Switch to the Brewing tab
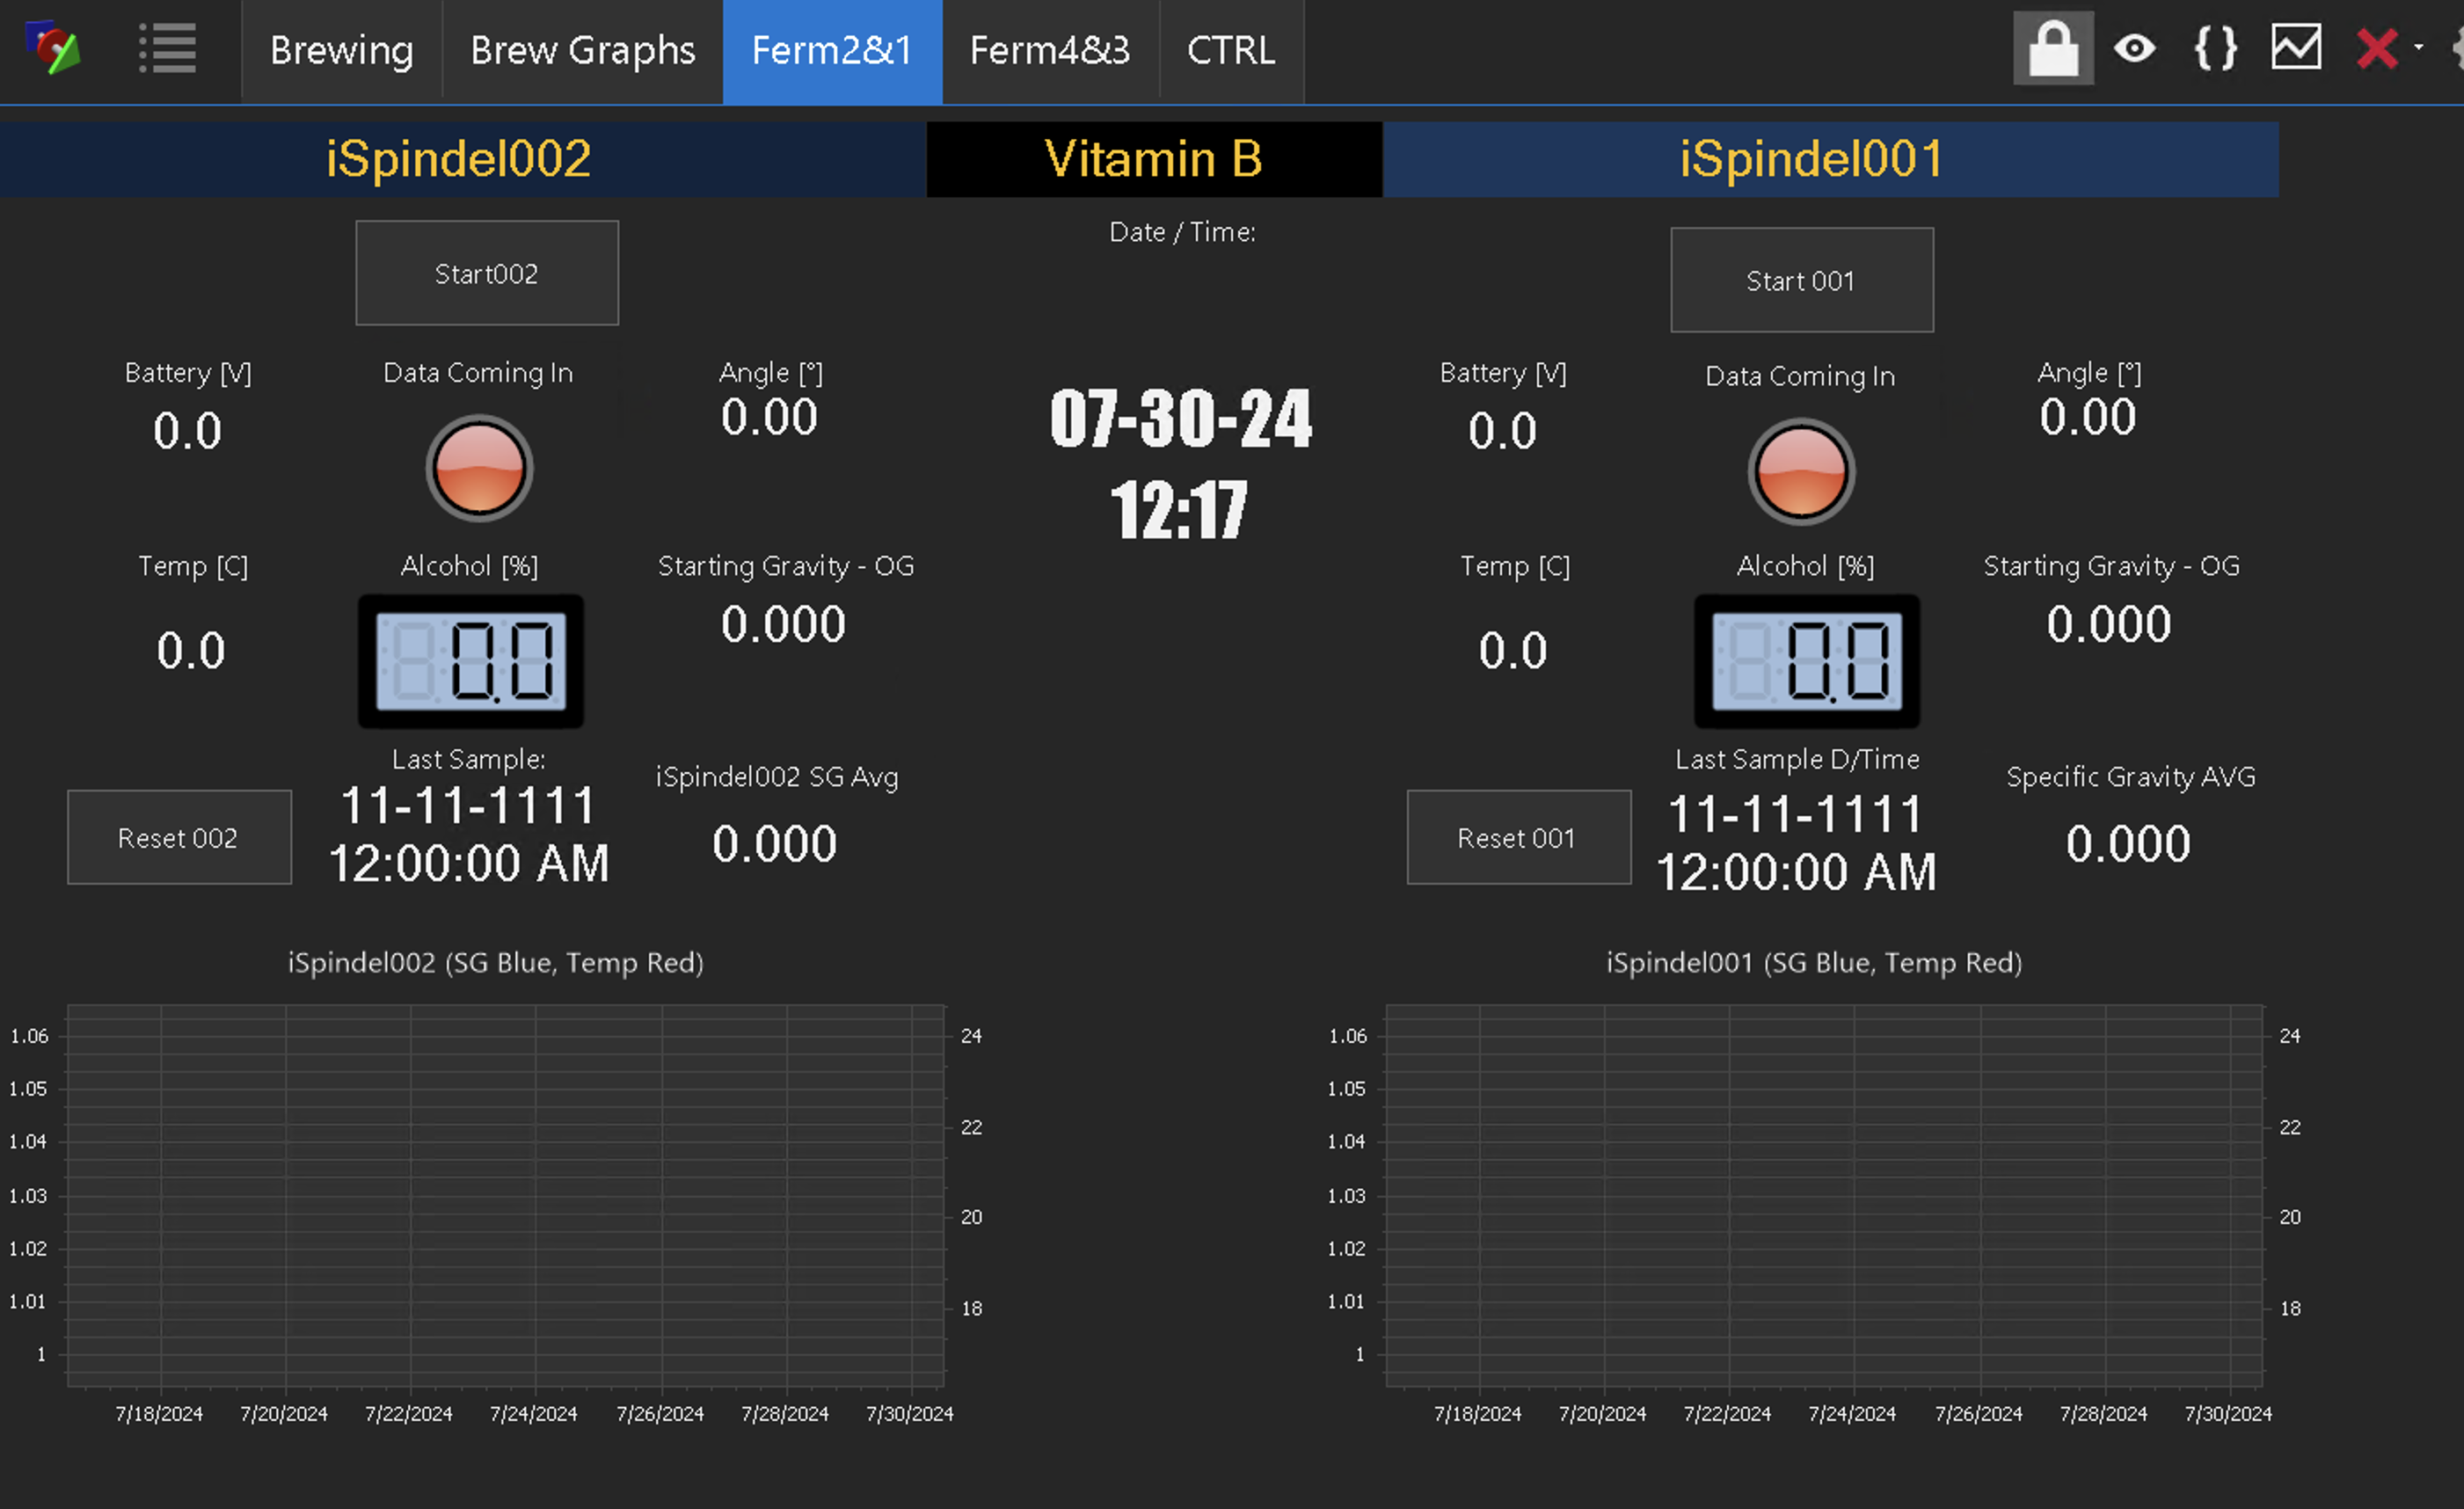The image size is (2464, 1509). [342, 51]
